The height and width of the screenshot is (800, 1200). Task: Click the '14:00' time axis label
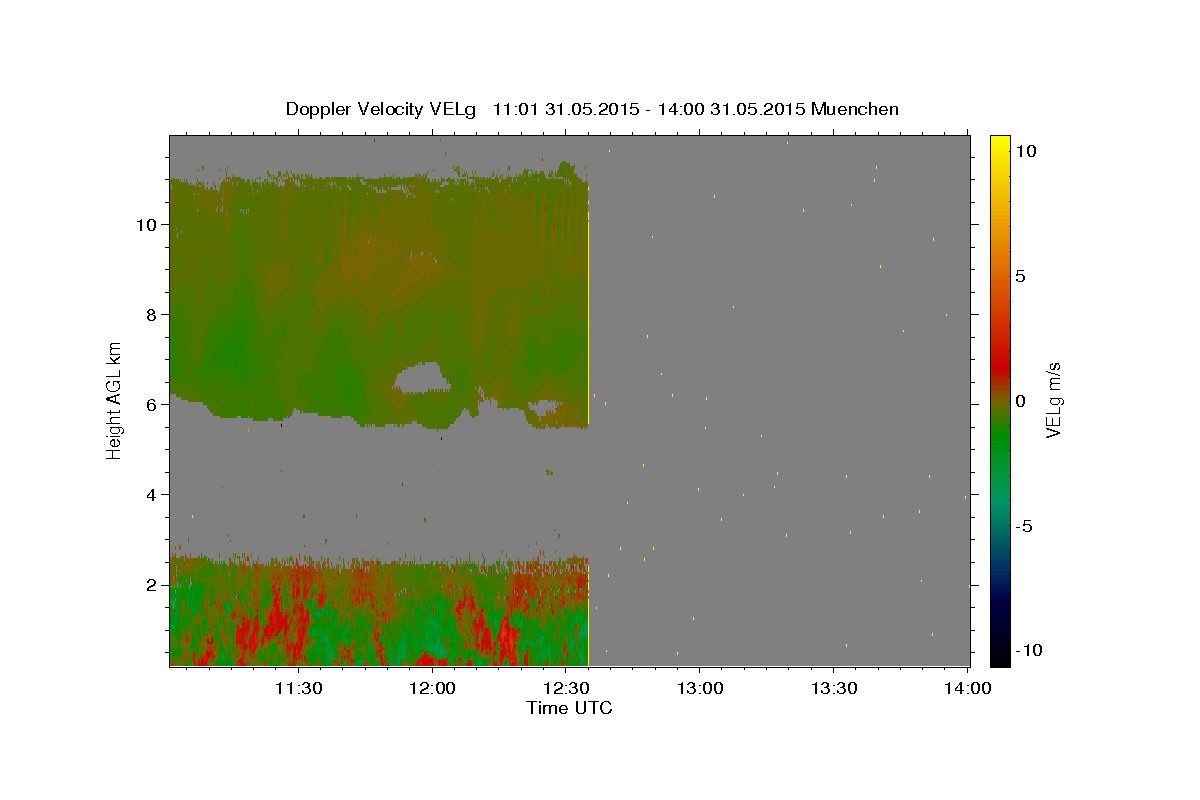coord(968,688)
